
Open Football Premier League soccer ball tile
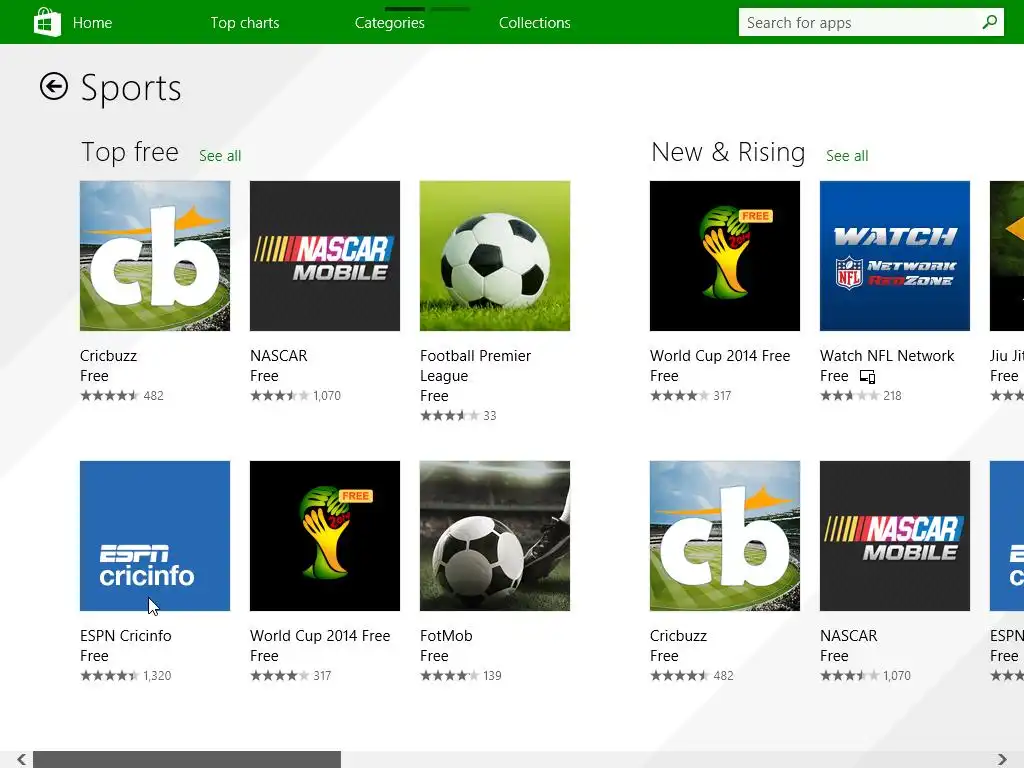(x=494, y=256)
